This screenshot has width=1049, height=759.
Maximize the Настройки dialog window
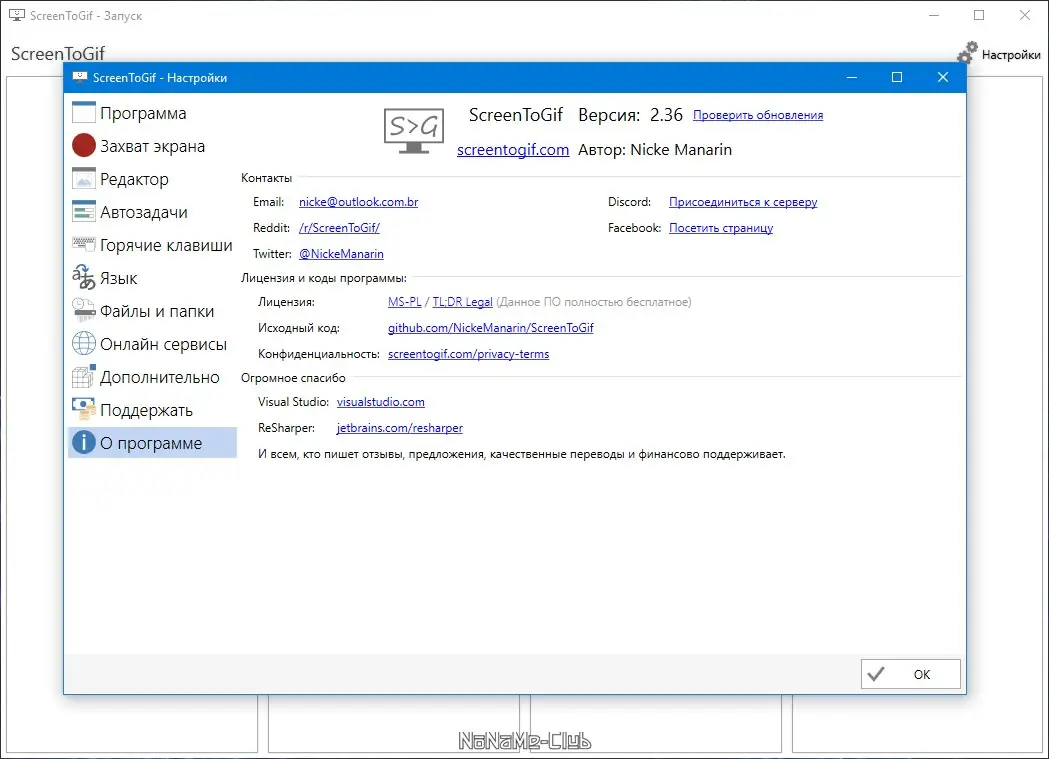pyautogui.click(x=897, y=78)
